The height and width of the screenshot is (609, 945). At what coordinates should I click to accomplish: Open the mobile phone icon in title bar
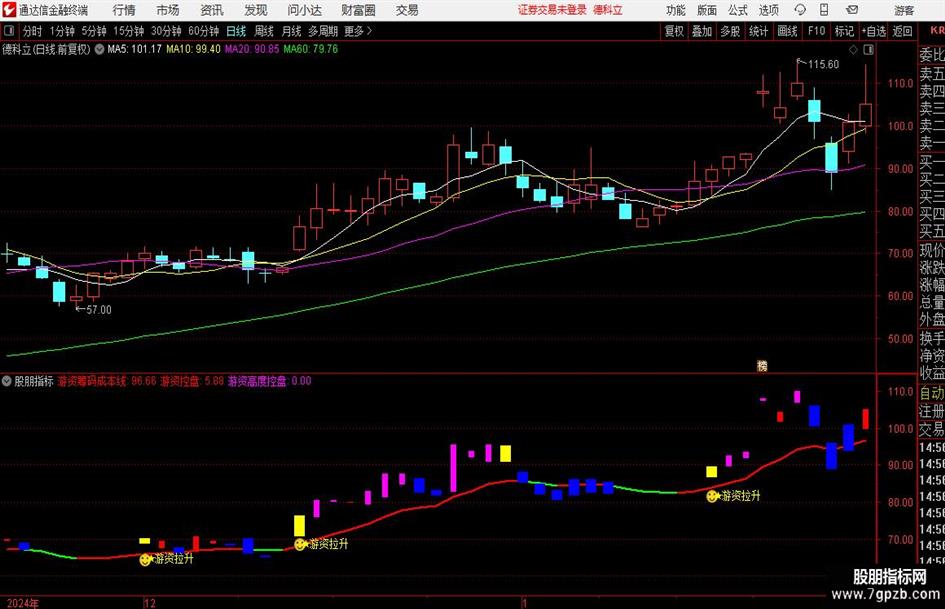tap(824, 10)
